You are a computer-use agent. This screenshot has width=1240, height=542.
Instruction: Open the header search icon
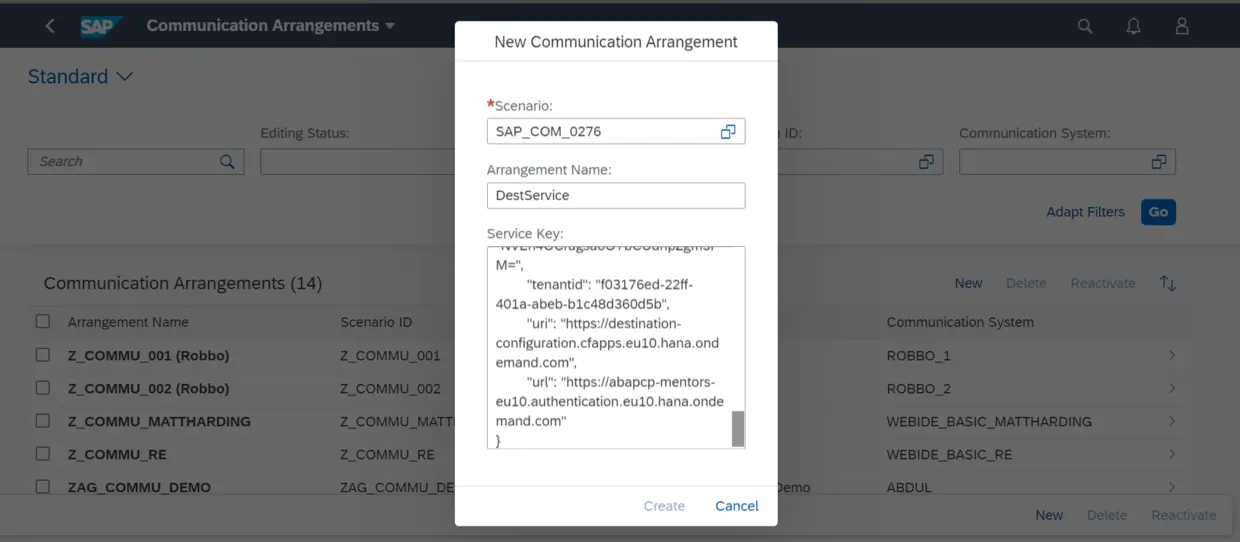(1085, 26)
